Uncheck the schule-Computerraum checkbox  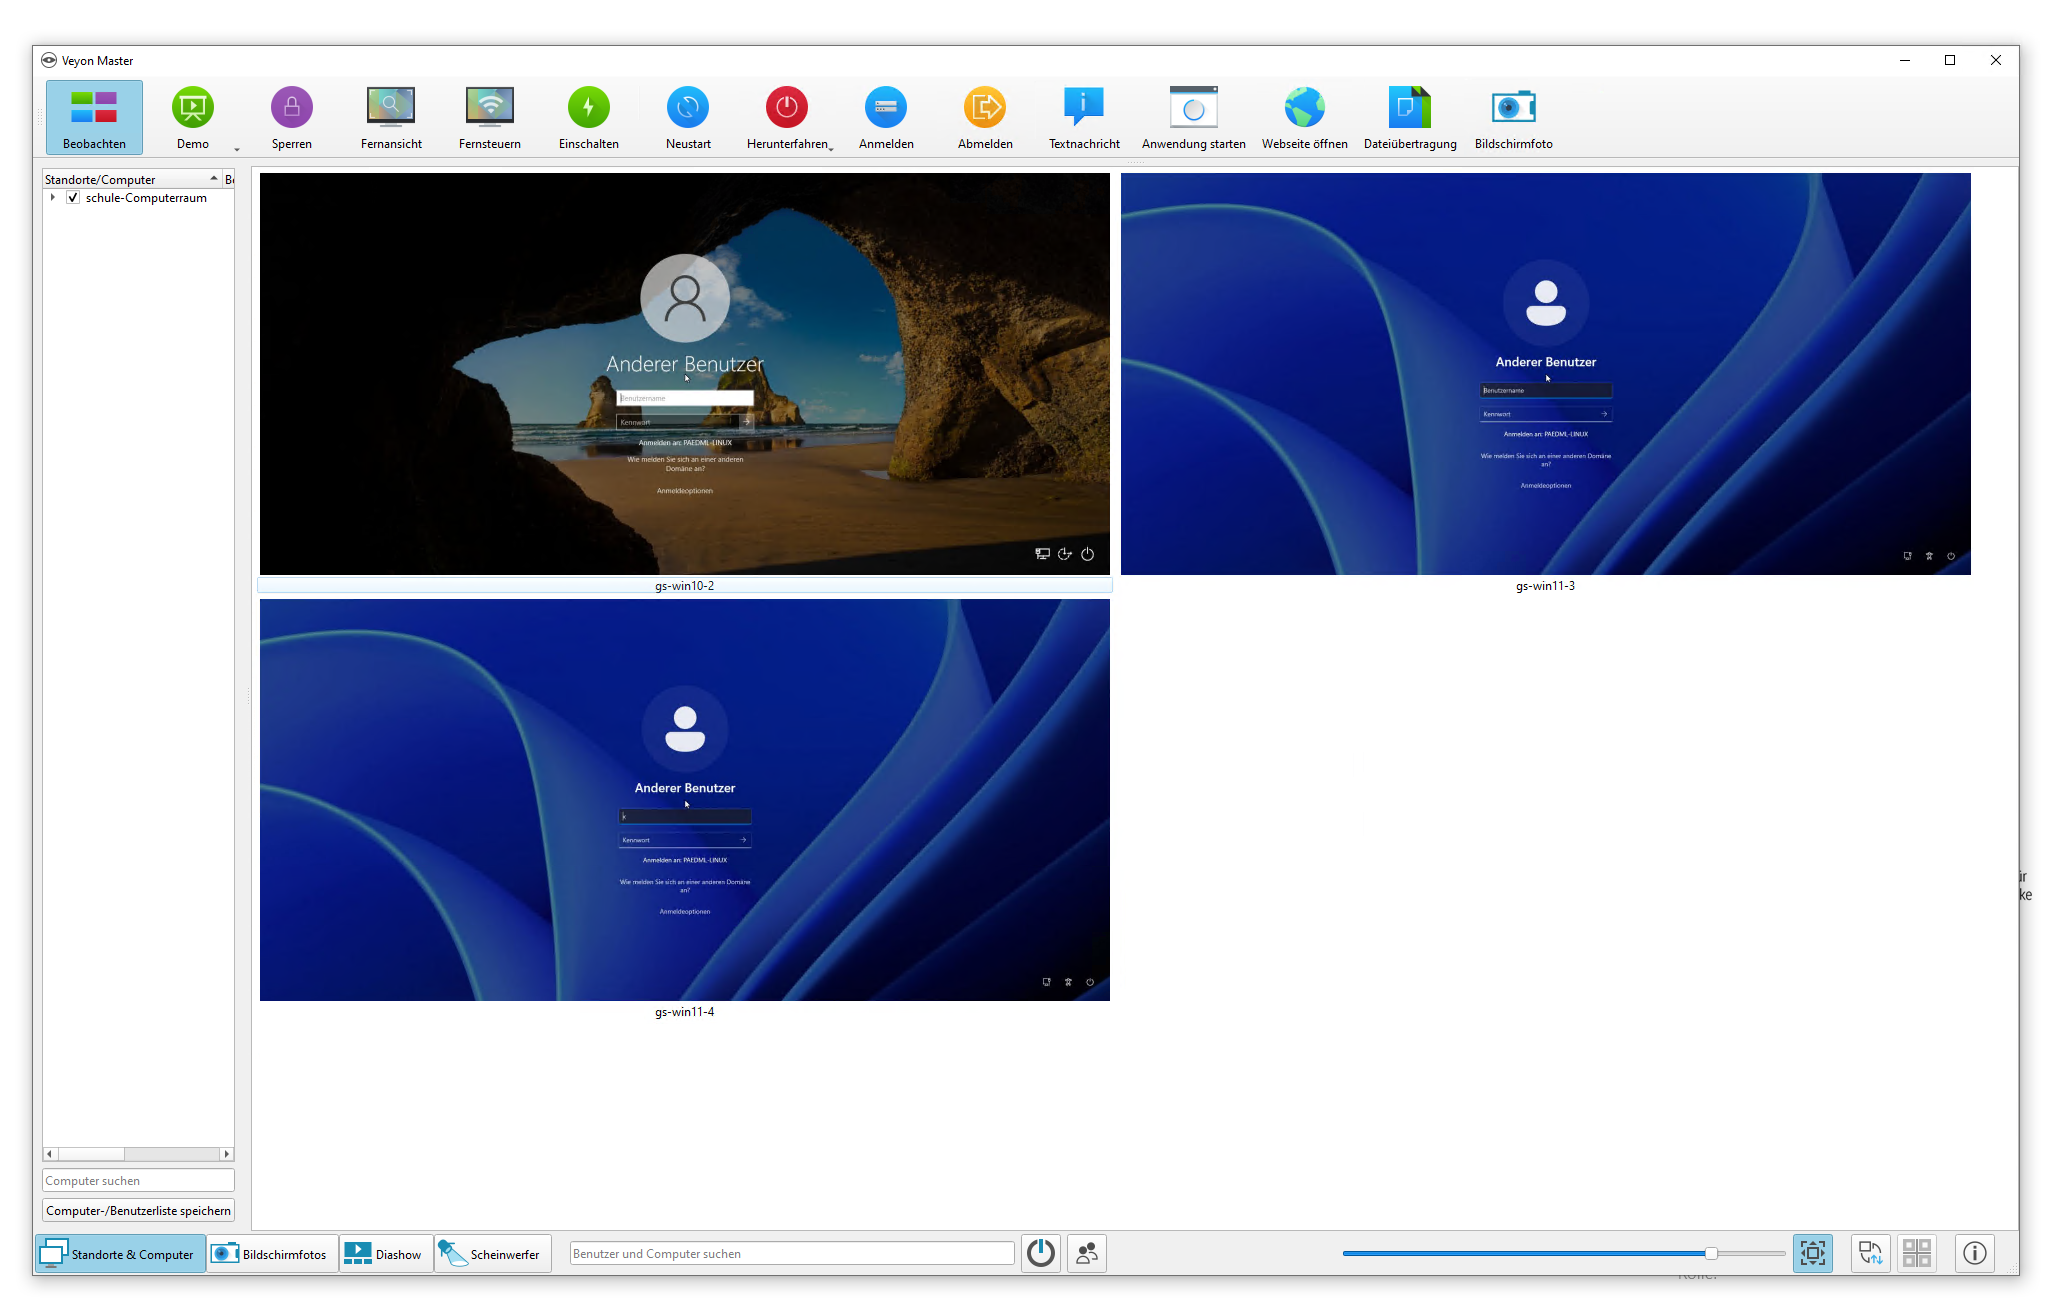point(72,197)
